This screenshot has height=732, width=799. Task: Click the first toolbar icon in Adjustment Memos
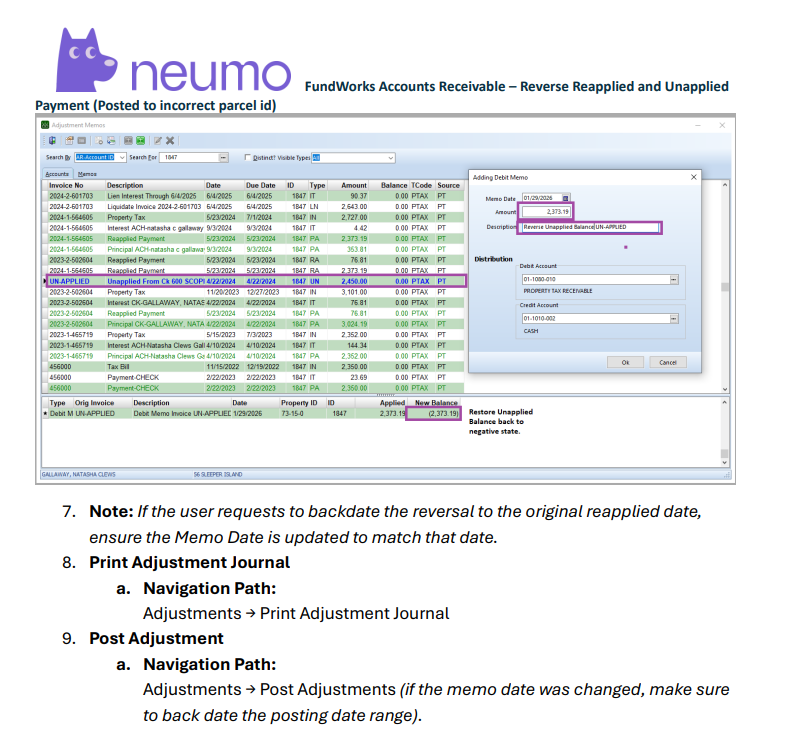52,140
